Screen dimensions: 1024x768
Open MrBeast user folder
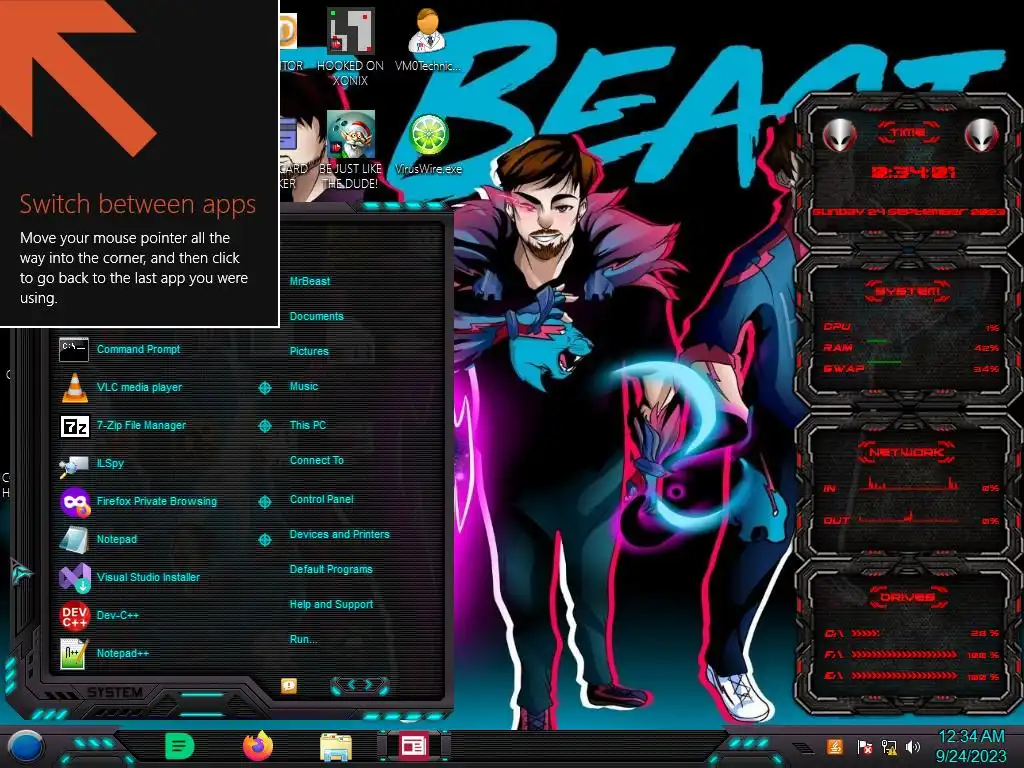pyautogui.click(x=310, y=281)
